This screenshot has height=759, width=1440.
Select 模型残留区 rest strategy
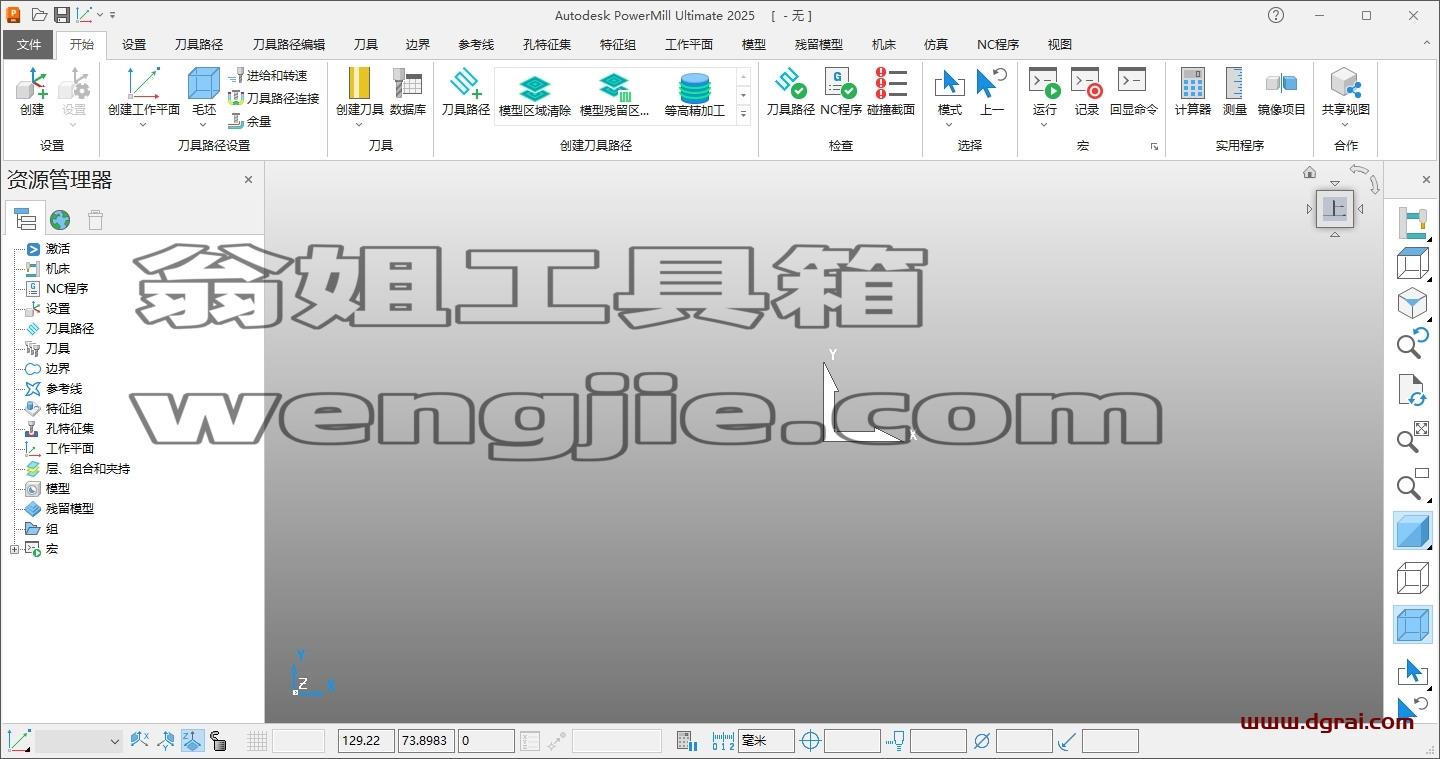pos(614,95)
